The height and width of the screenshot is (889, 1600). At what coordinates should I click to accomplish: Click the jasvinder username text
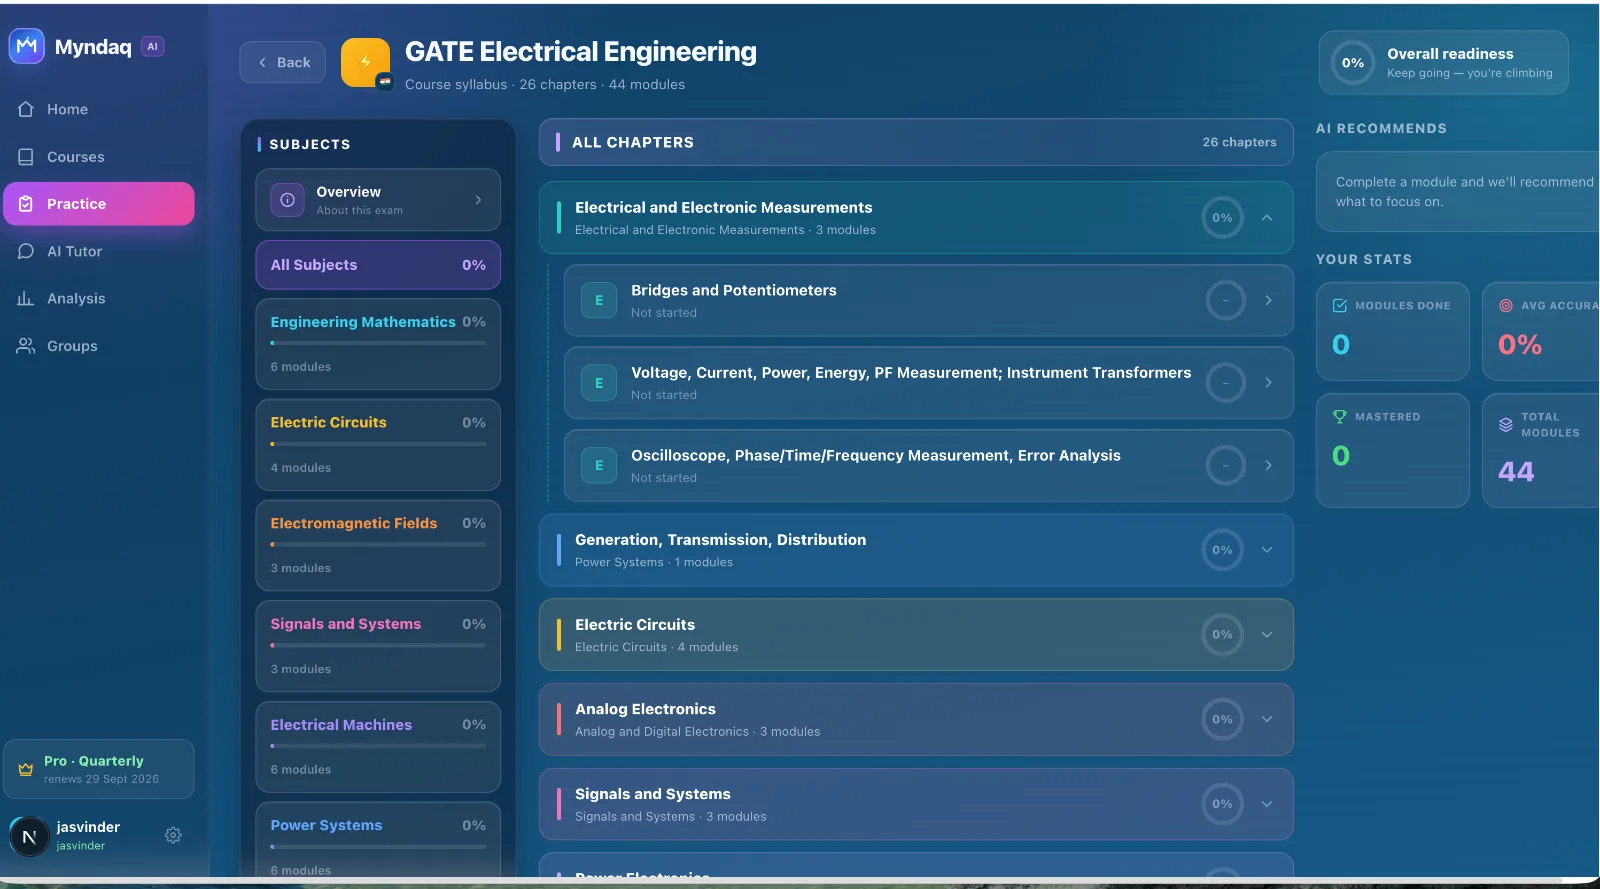[88, 827]
